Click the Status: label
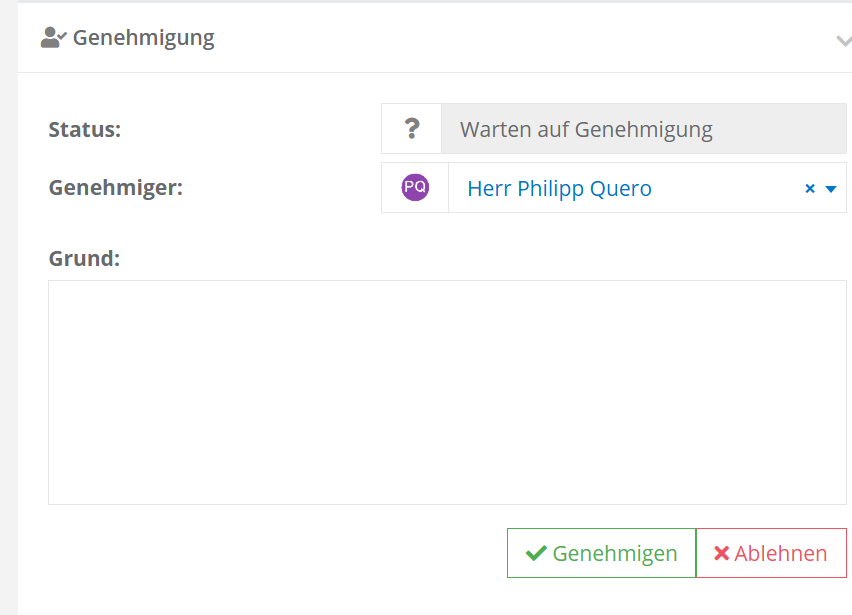 pos(85,129)
